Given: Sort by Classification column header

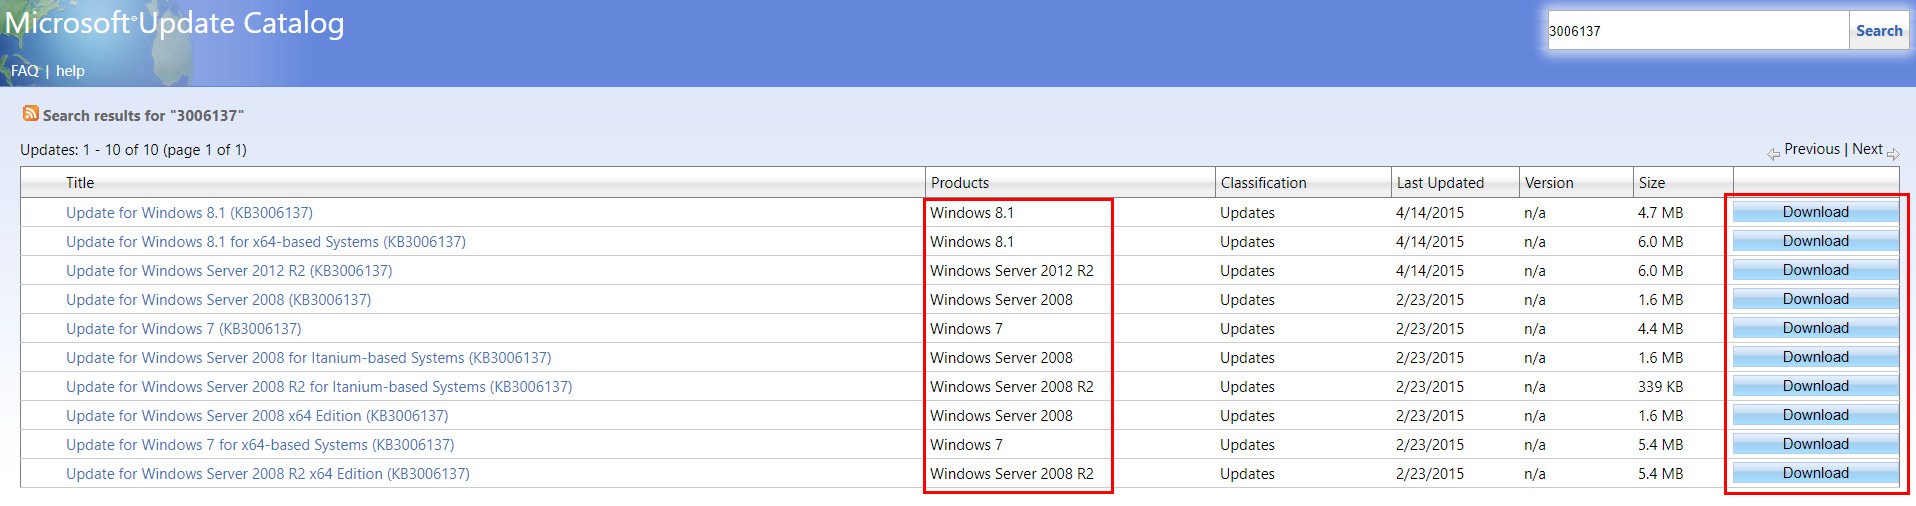Looking at the screenshot, I should [1263, 183].
